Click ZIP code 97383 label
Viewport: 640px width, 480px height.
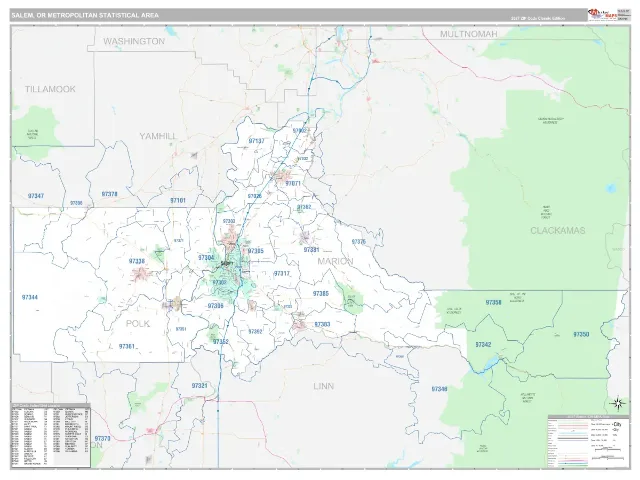[322, 324]
